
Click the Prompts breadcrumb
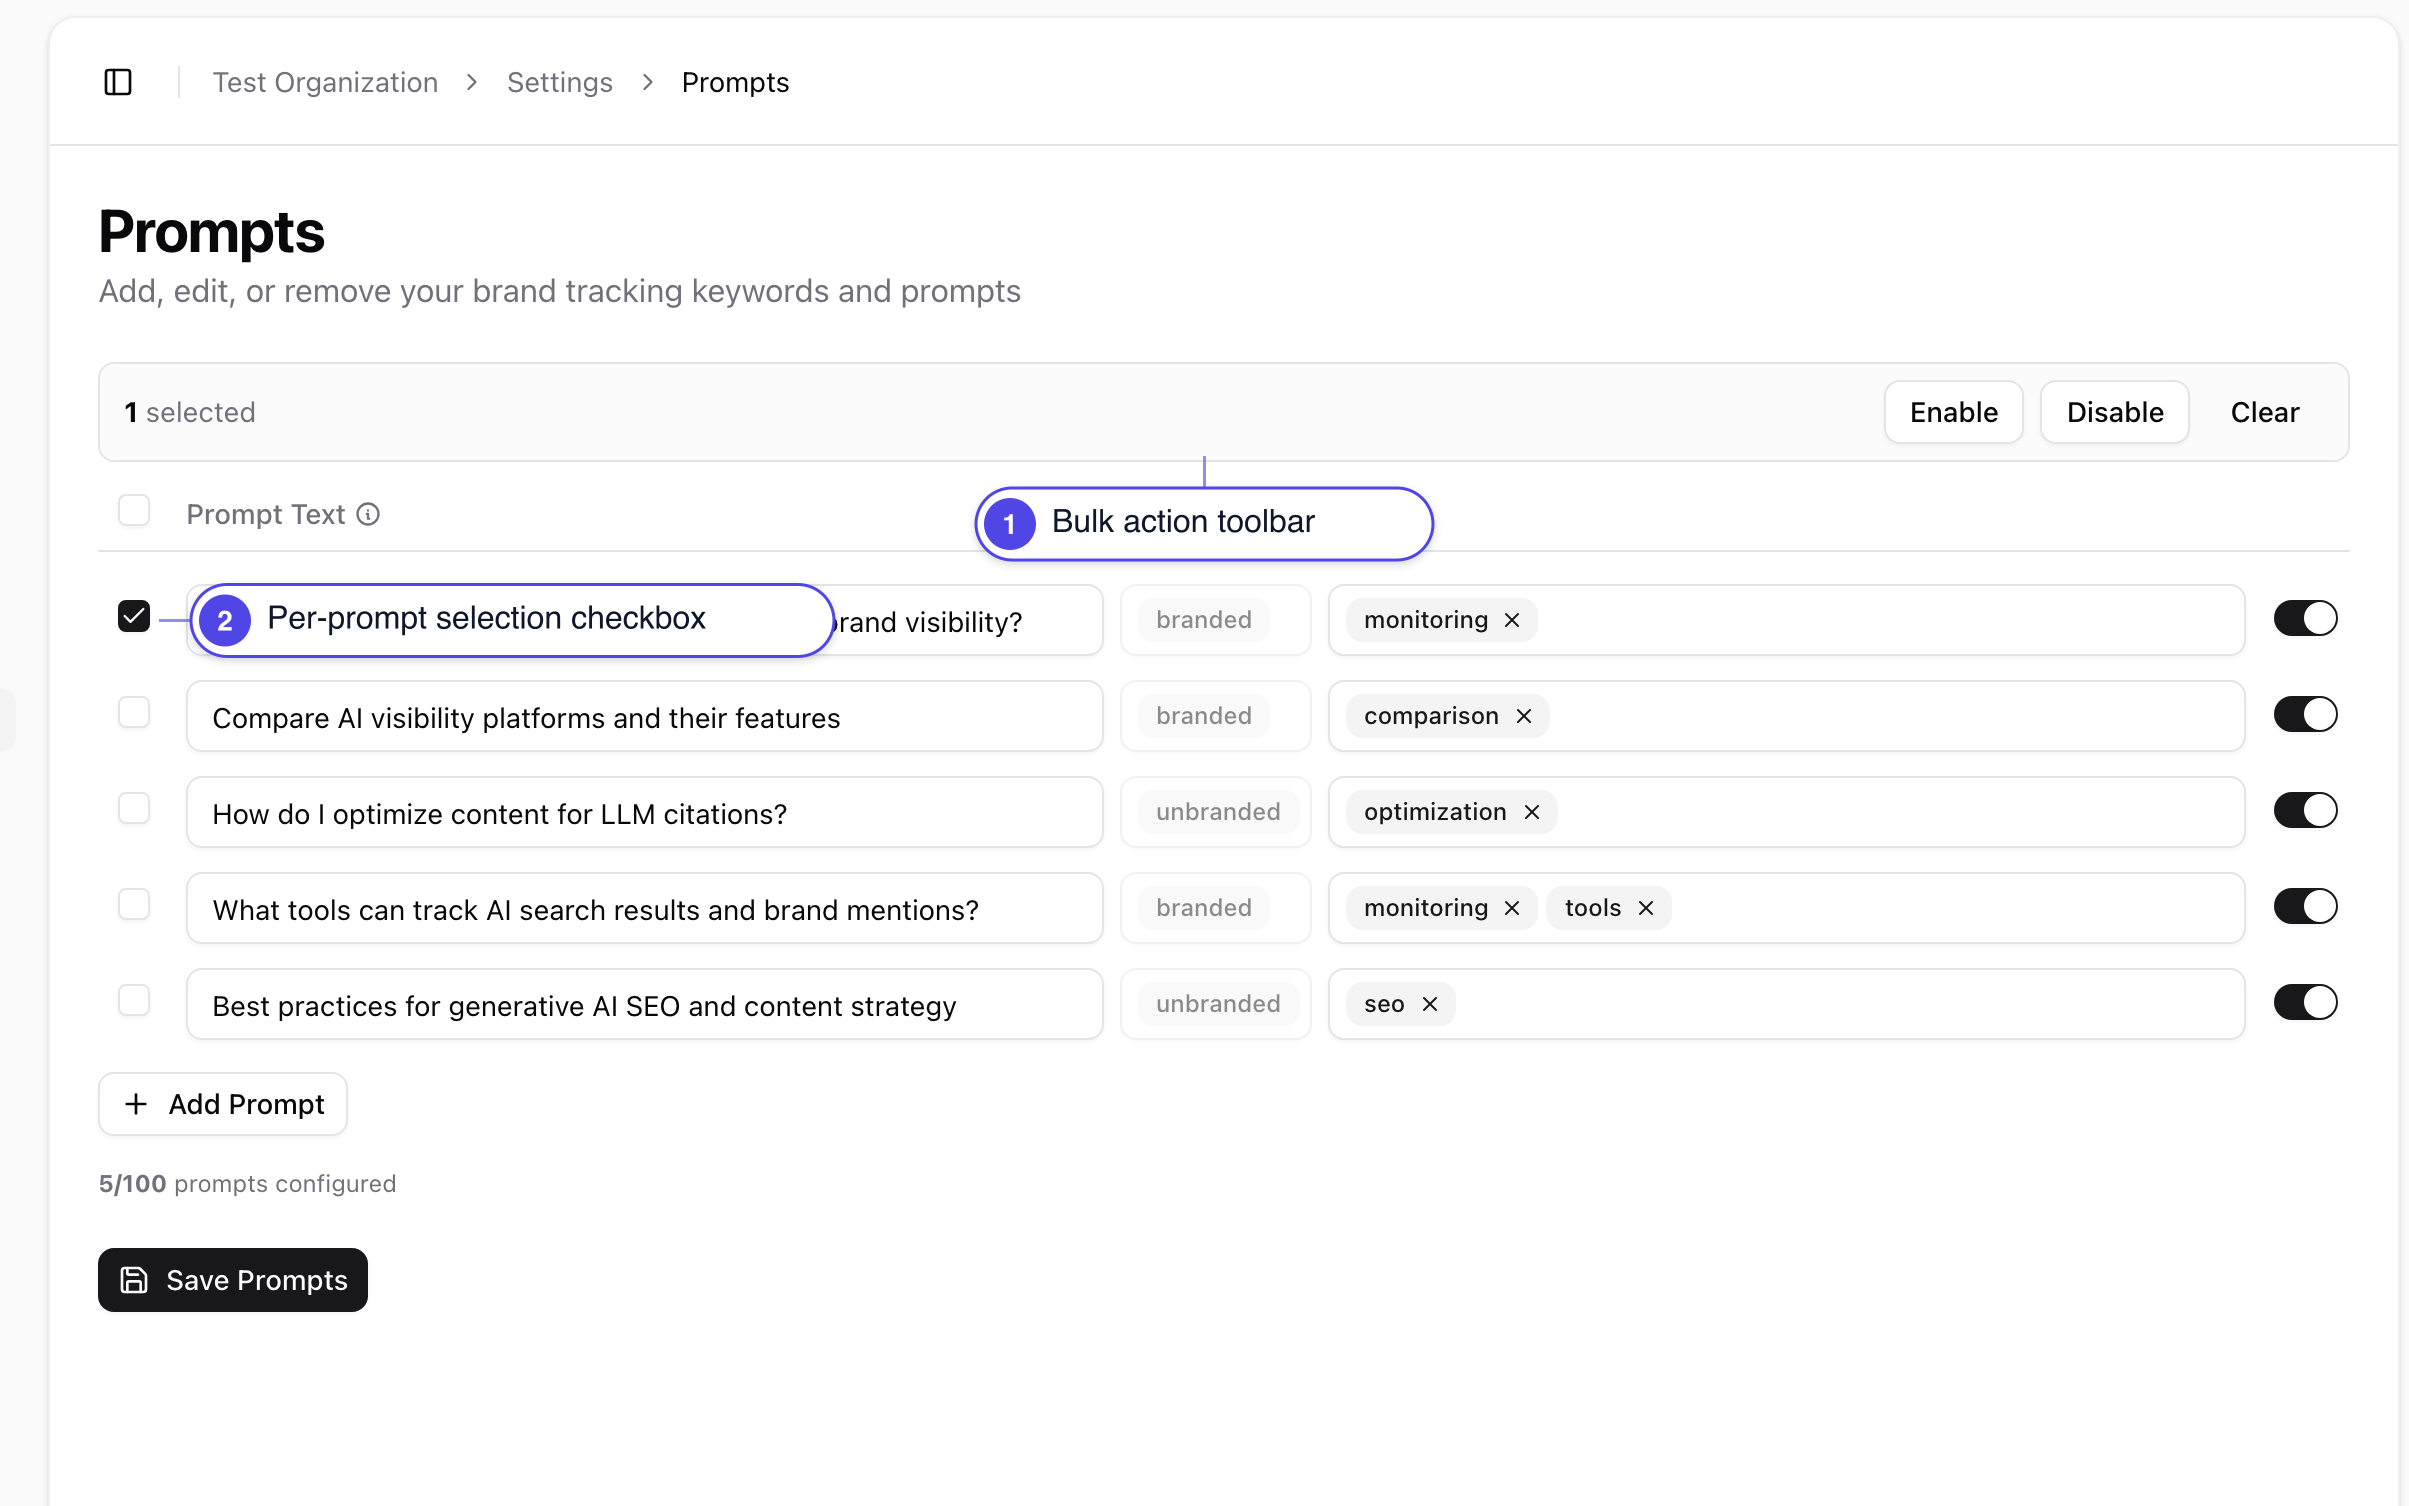pos(735,82)
